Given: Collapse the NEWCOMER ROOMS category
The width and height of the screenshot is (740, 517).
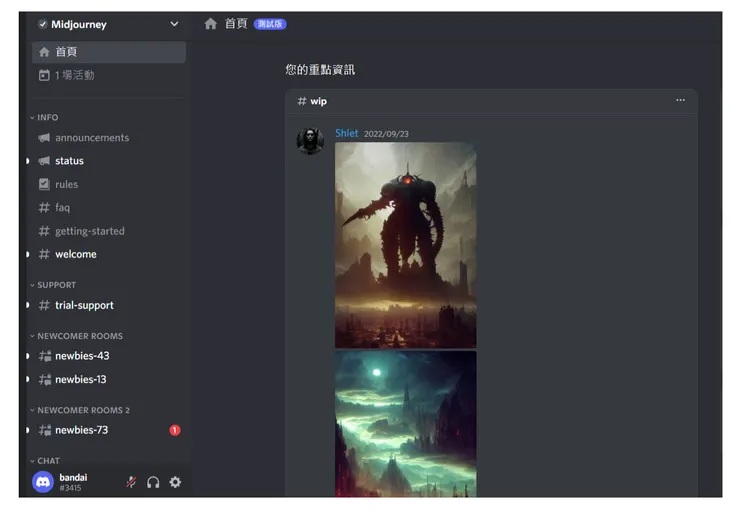Looking at the screenshot, I should click(76, 336).
